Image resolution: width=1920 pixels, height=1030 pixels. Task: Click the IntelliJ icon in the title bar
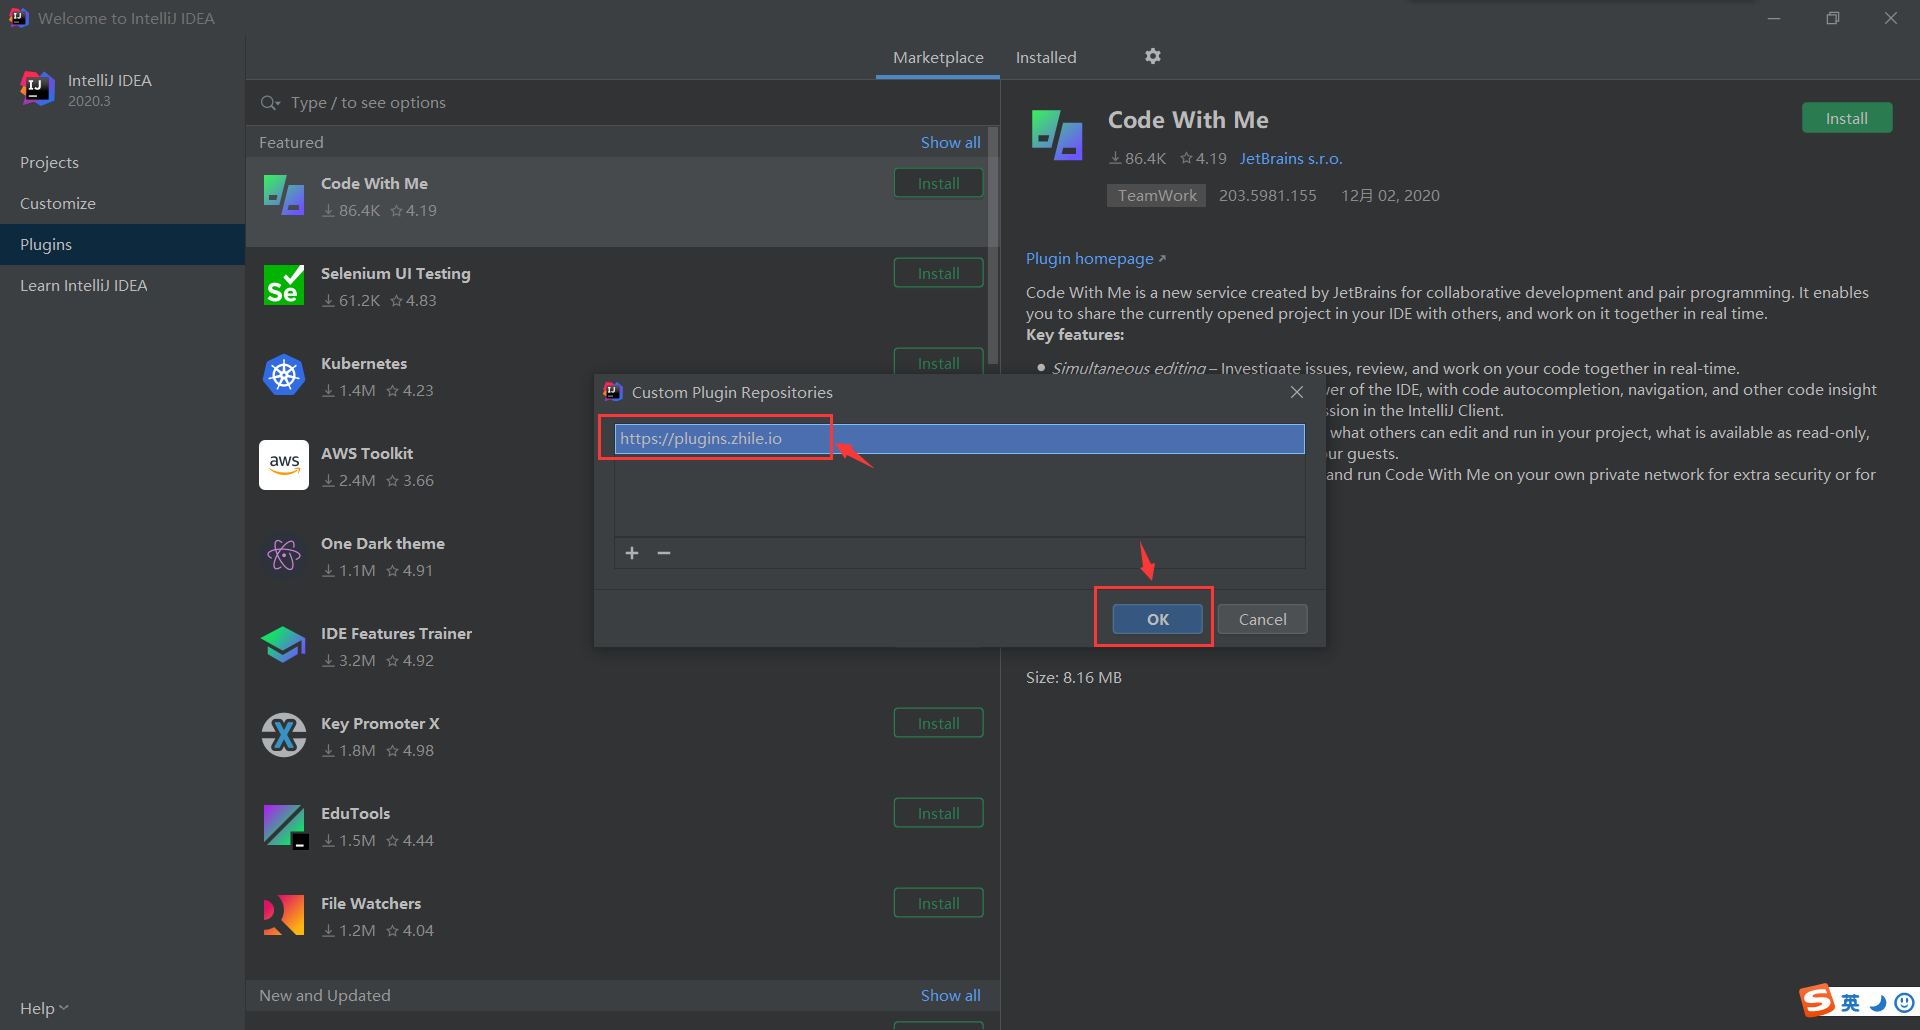pos(18,18)
